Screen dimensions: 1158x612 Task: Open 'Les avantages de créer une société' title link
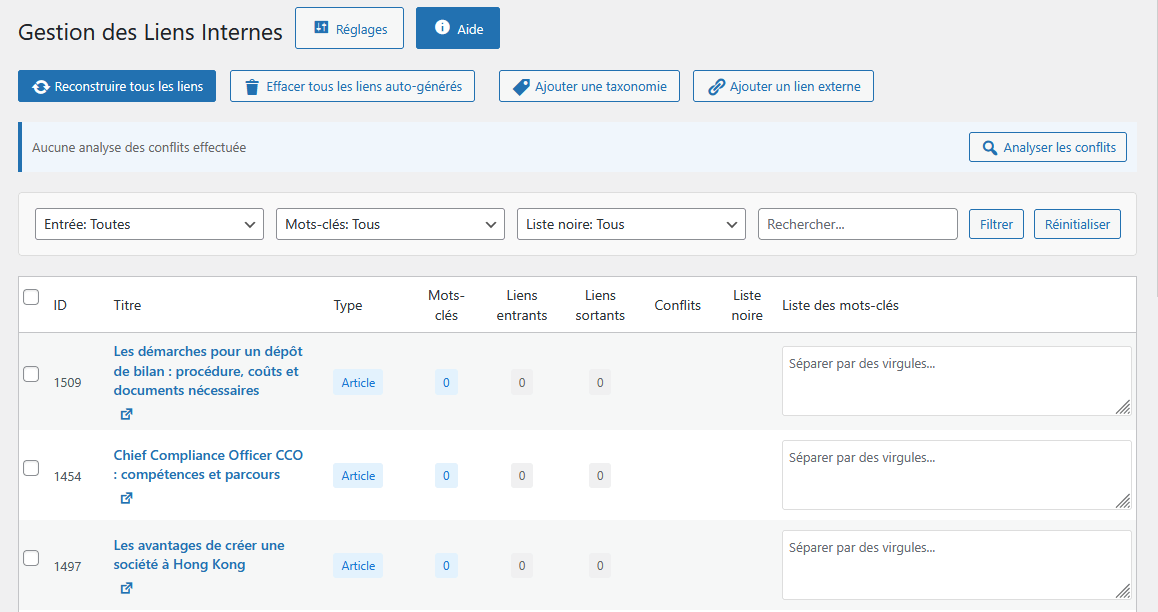(198, 555)
